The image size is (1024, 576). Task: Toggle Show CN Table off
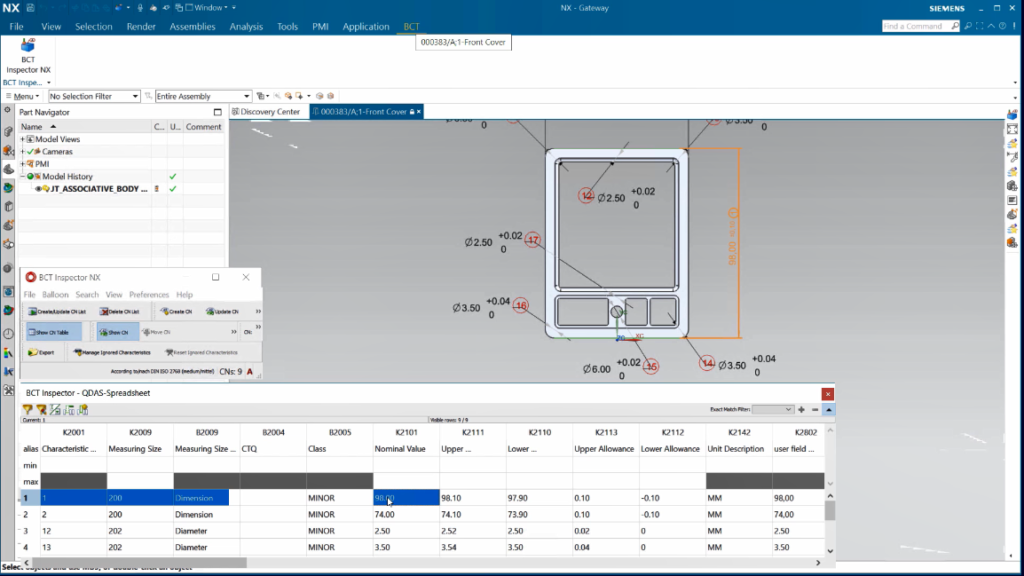coord(54,332)
